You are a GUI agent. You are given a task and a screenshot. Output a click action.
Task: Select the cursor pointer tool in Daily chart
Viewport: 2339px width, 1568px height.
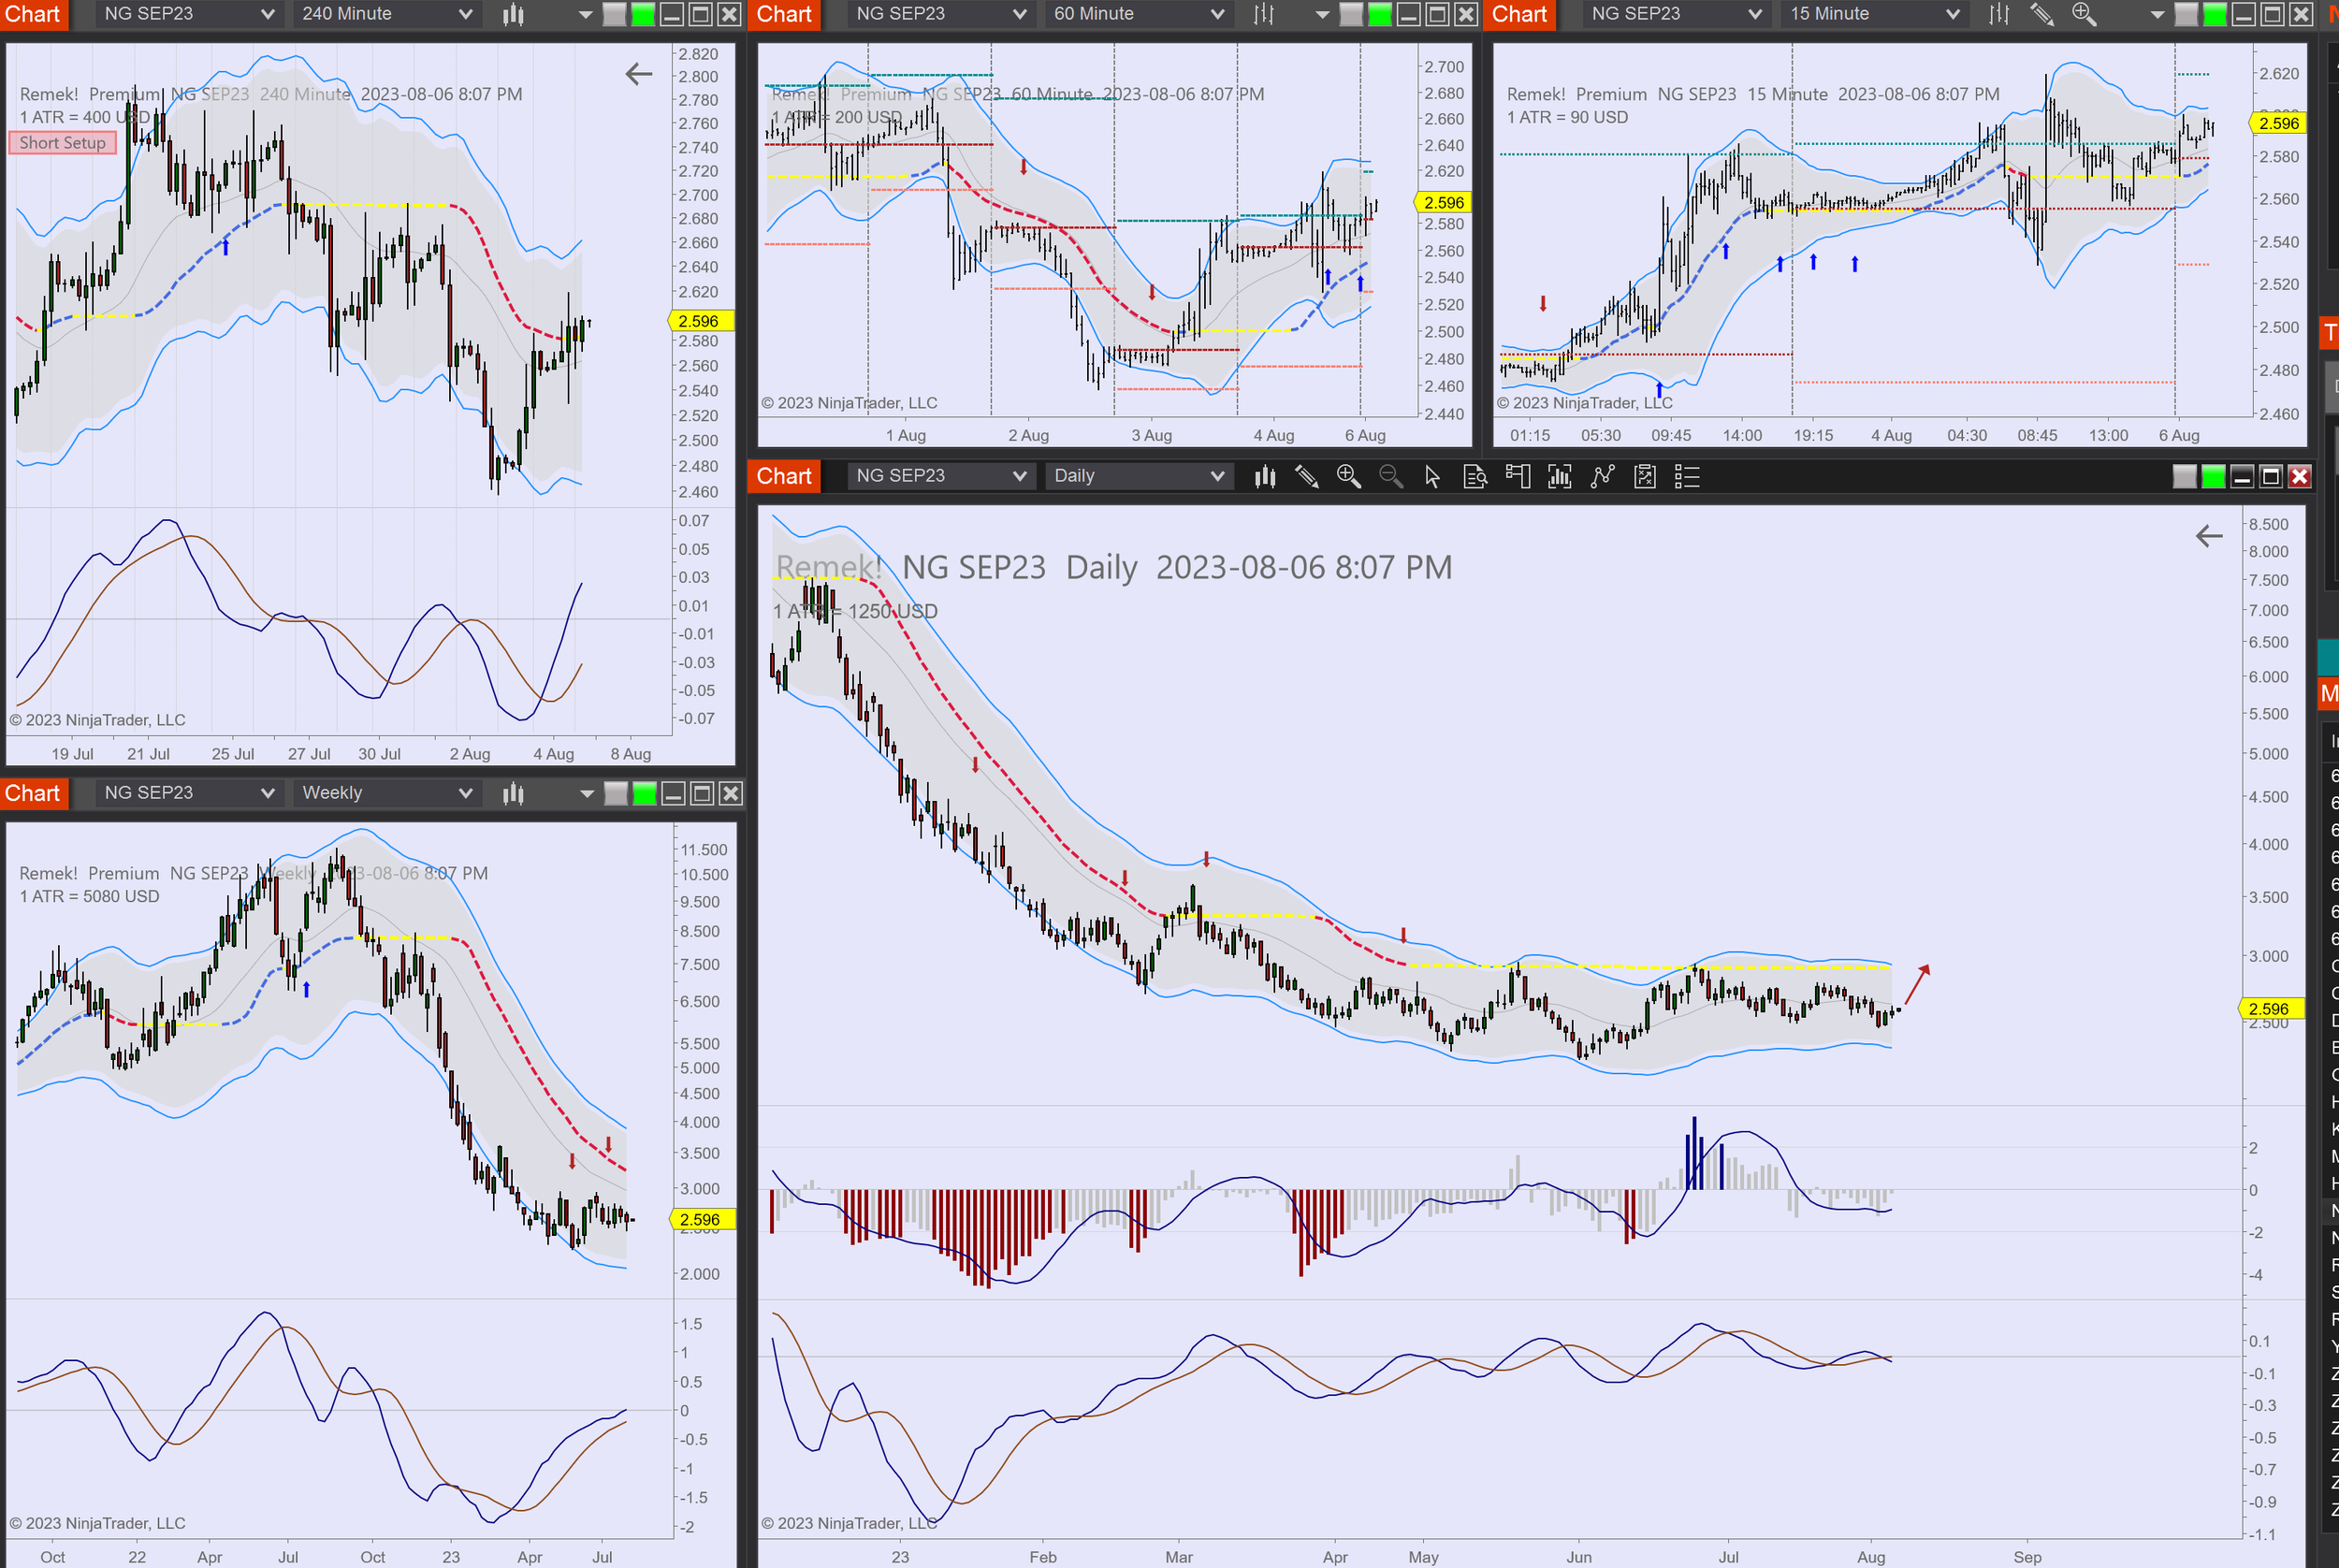click(x=1432, y=477)
